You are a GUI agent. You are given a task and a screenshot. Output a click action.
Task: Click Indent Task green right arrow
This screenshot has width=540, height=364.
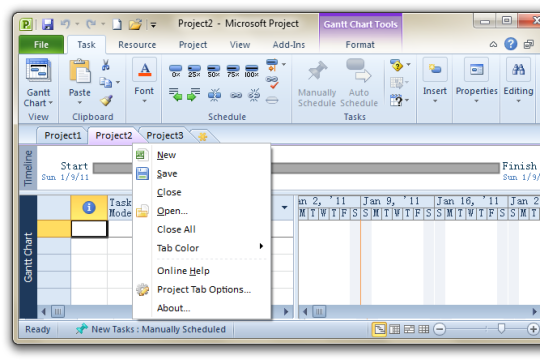click(194, 94)
